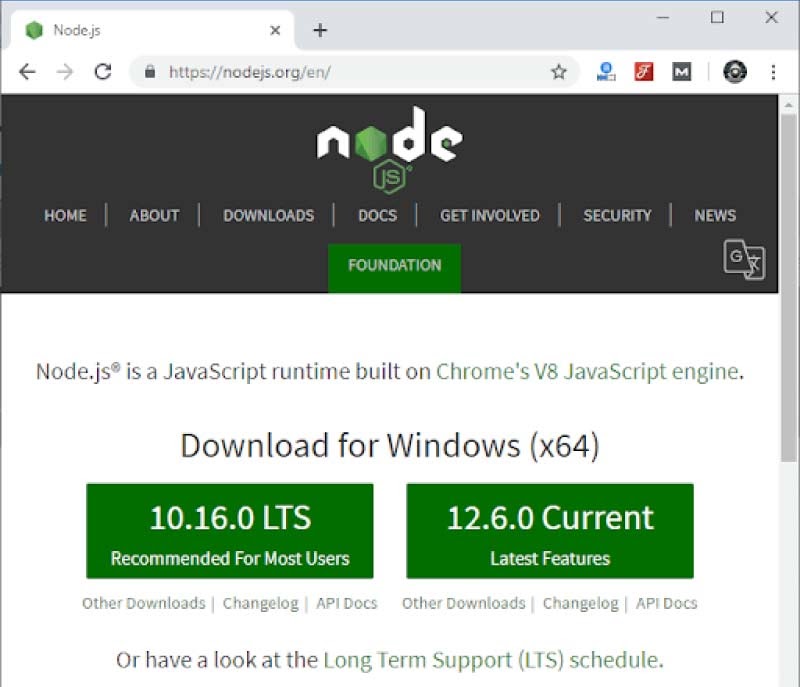Open Other Downloads under 10.16.0 LTS
The image size is (800, 687).
pos(144,603)
